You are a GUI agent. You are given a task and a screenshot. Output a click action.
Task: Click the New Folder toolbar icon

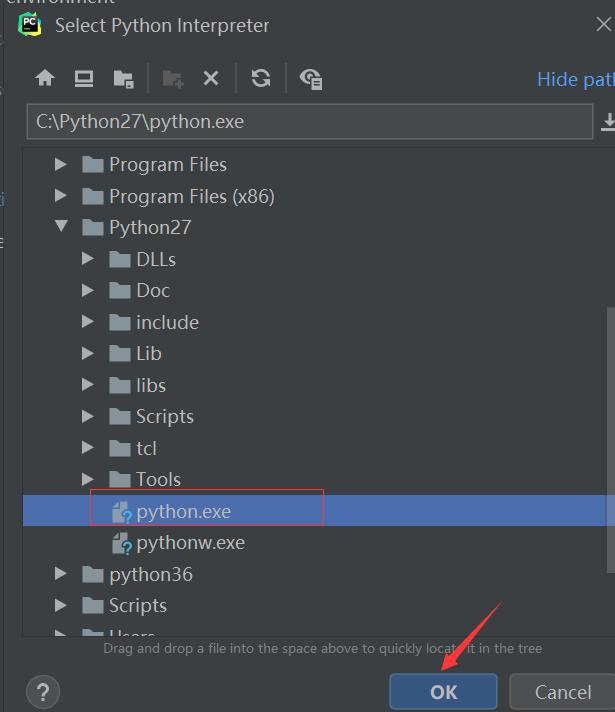[173, 79]
